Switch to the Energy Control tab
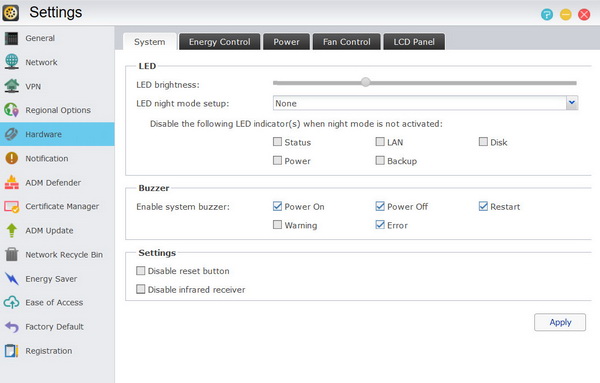The width and height of the screenshot is (600, 383). [219, 42]
